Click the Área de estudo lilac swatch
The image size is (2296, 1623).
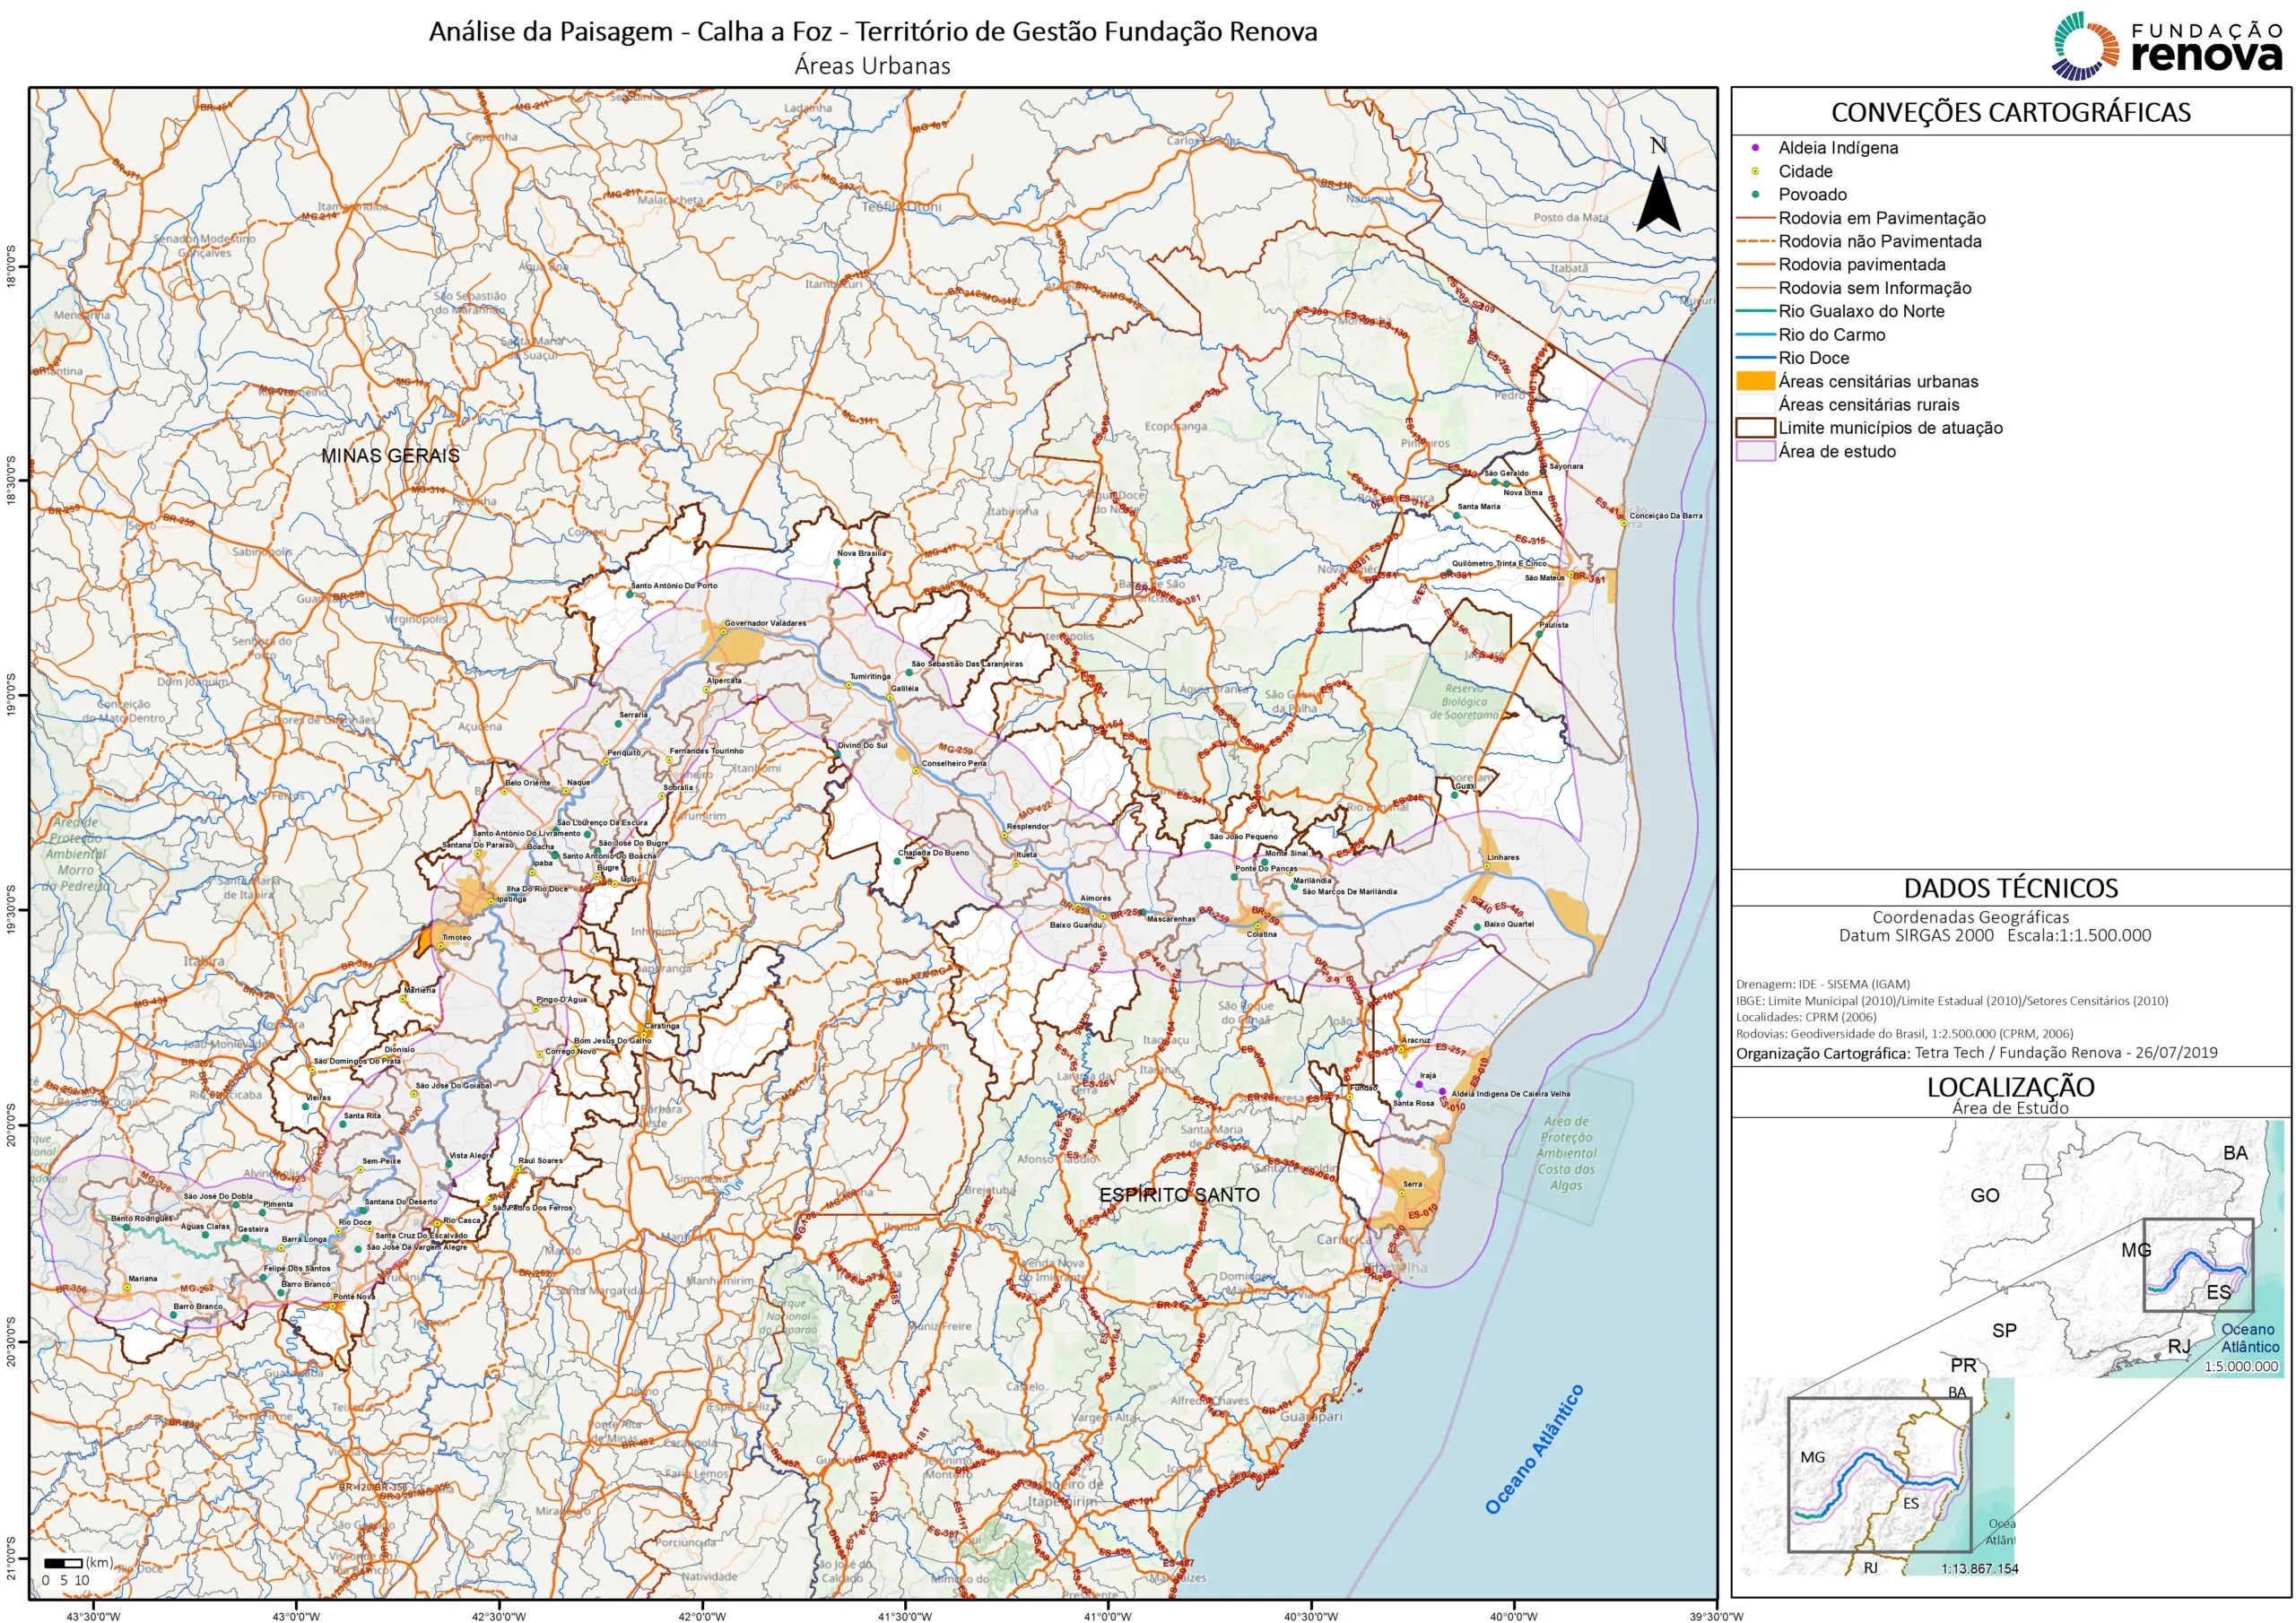(x=1756, y=451)
